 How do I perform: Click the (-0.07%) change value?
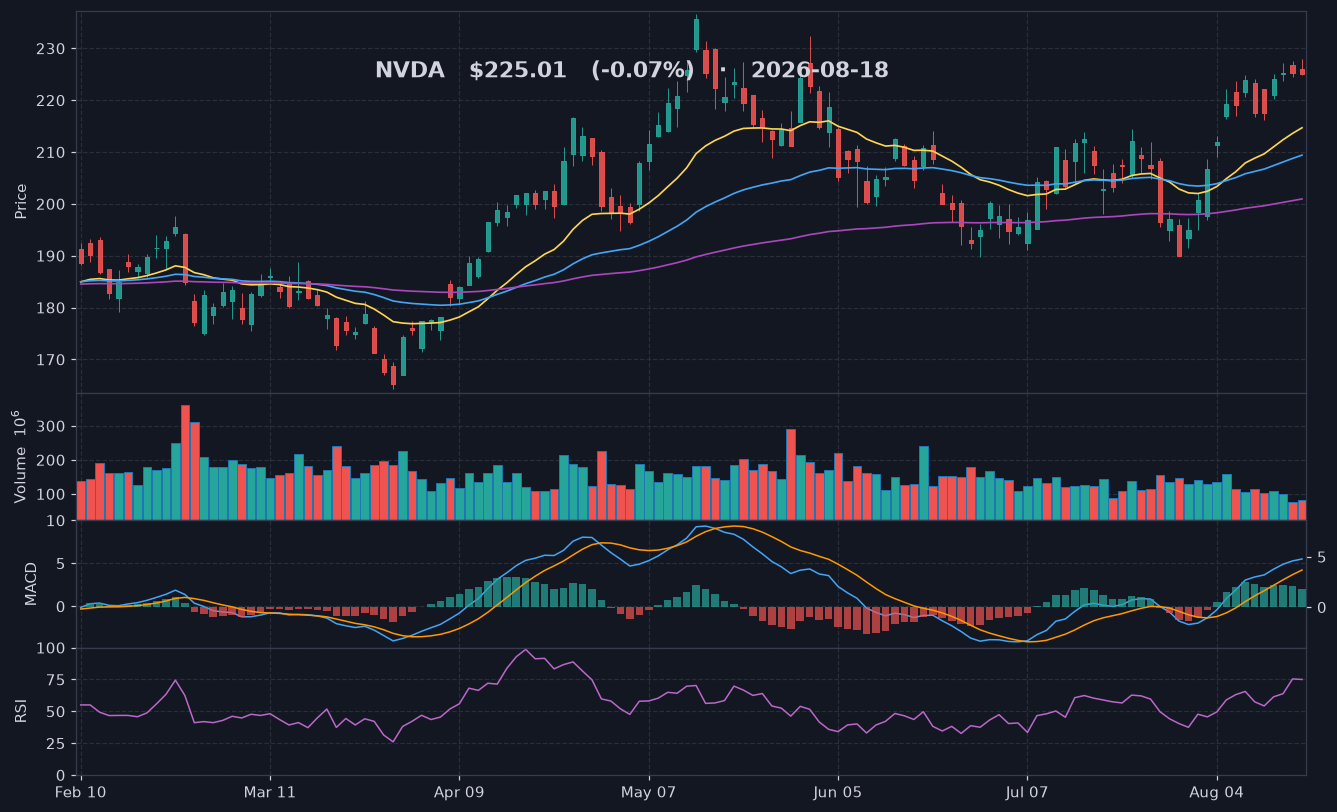(x=642, y=70)
